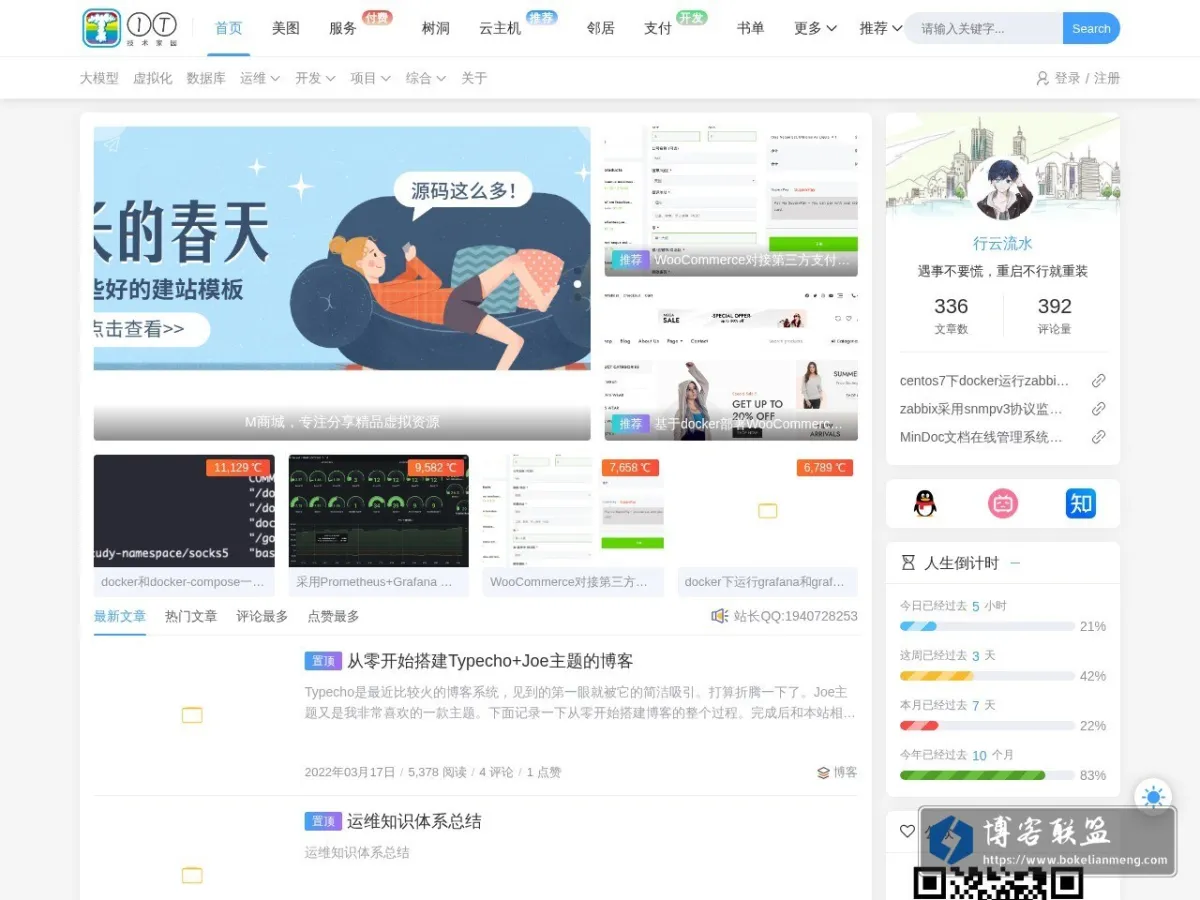The height and width of the screenshot is (900, 1200).
Task: Open the 树洞 nav item
Action: coord(436,28)
